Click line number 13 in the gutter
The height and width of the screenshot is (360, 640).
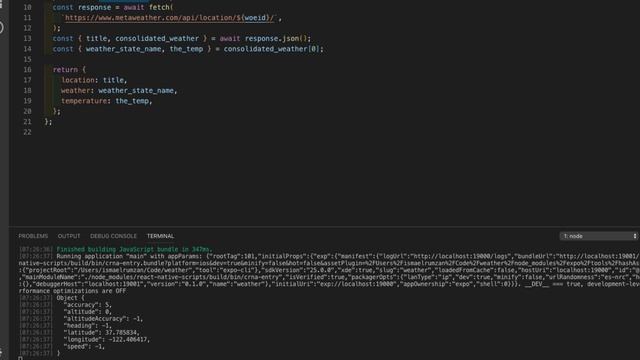(27, 38)
